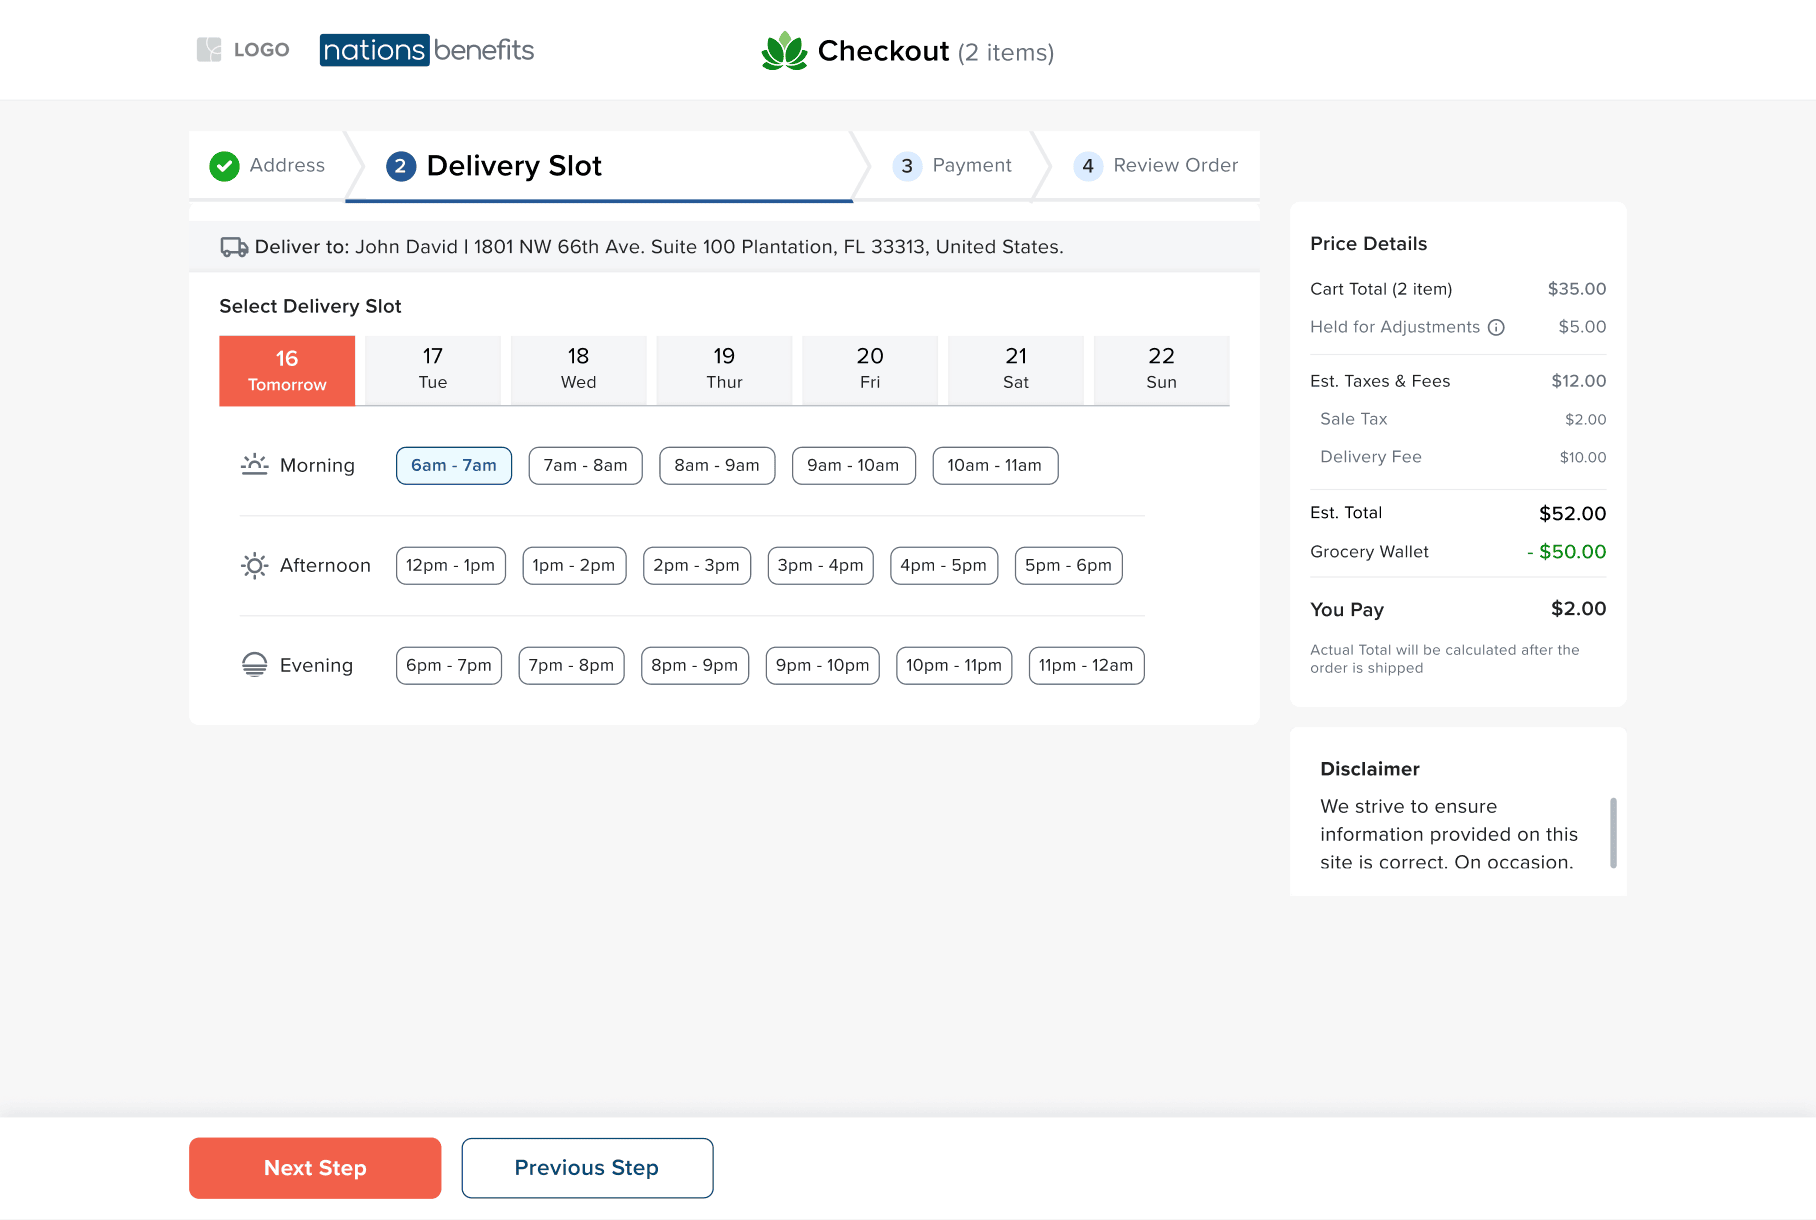
Task: Select the 3pm - 4pm afternoon slot
Action: (x=820, y=565)
